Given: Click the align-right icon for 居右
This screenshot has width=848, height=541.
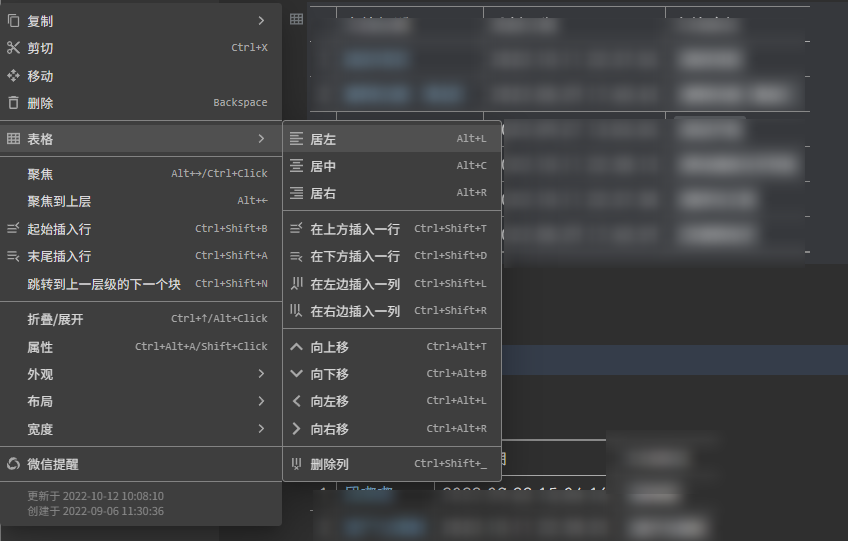Looking at the screenshot, I should coord(296,193).
